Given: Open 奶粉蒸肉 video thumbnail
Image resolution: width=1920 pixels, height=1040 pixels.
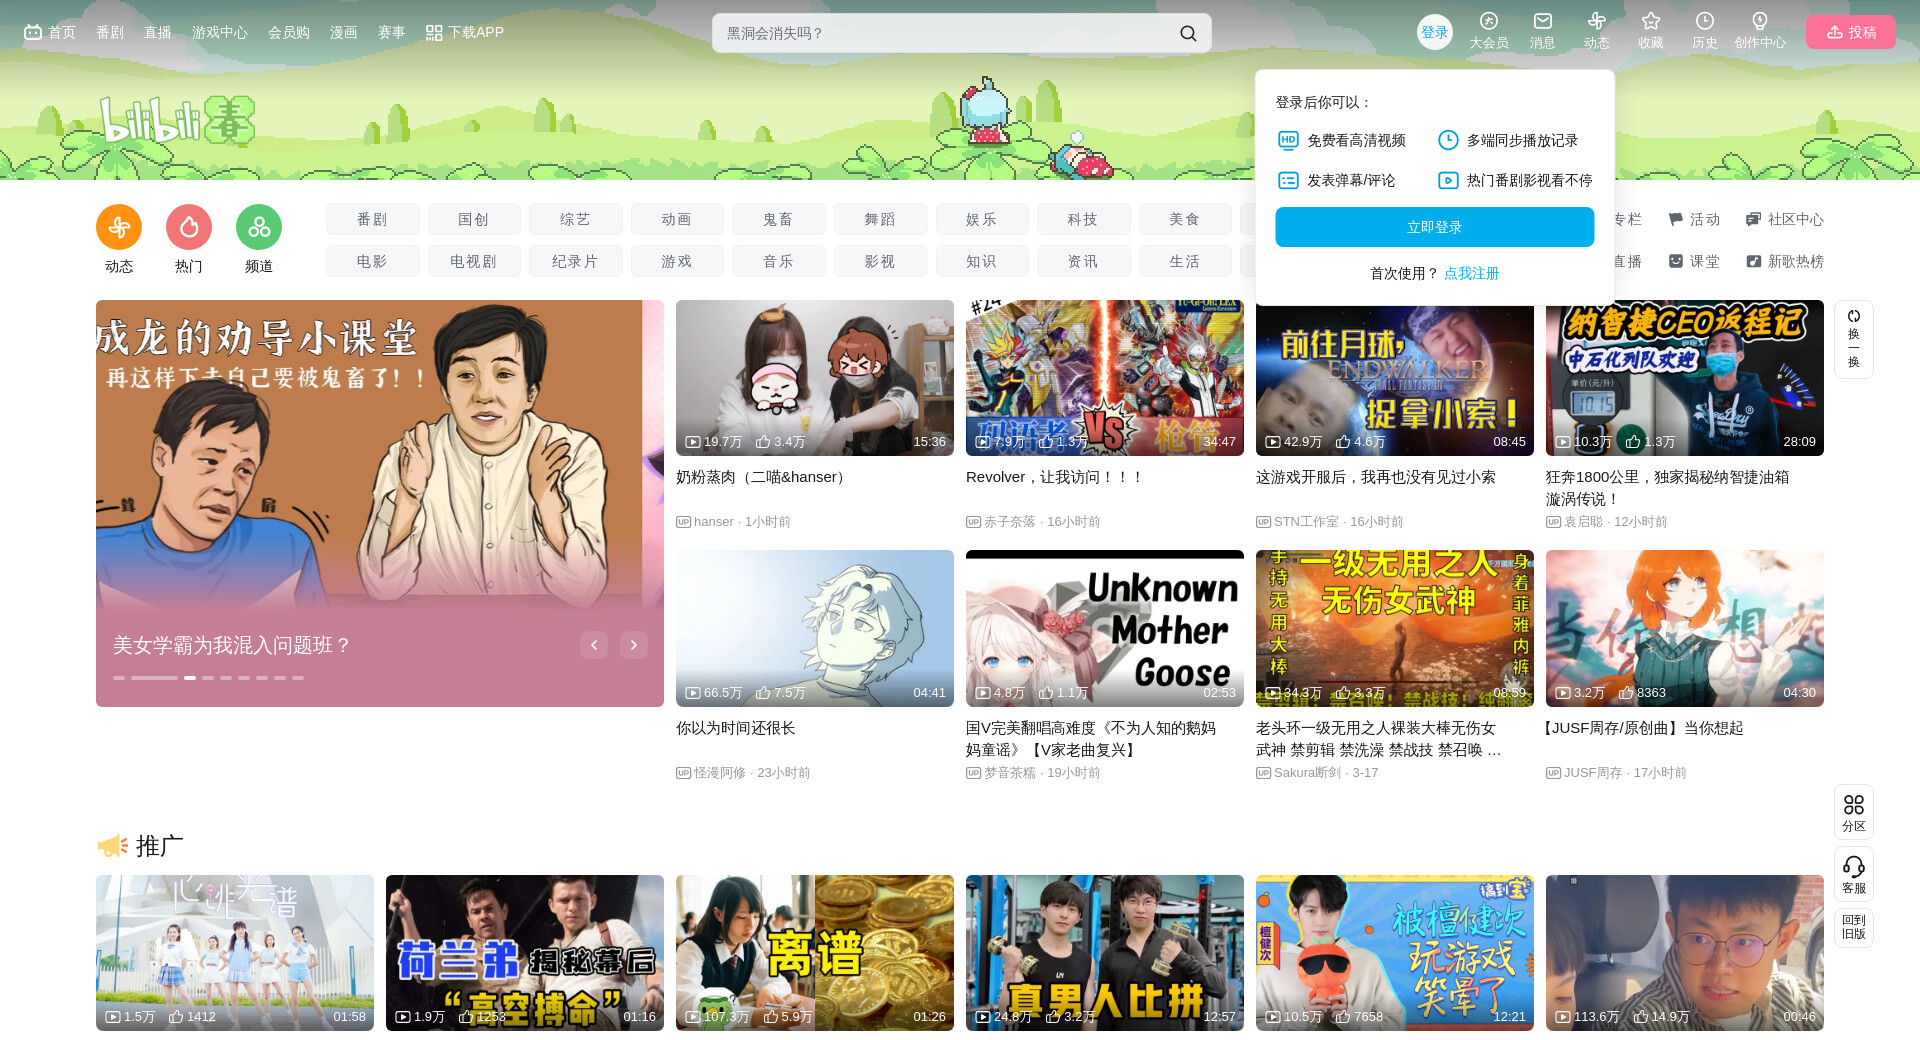Looking at the screenshot, I should (815, 378).
